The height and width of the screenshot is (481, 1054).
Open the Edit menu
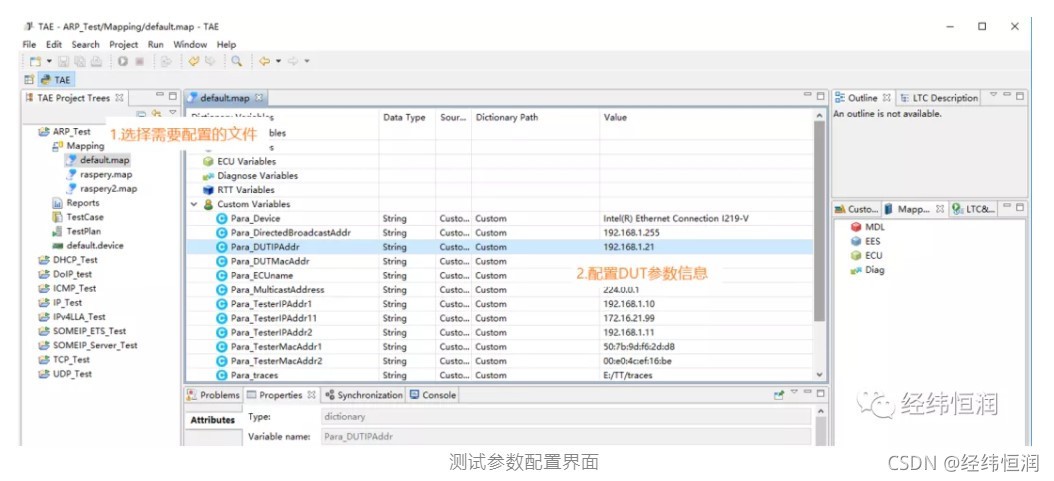(x=54, y=44)
